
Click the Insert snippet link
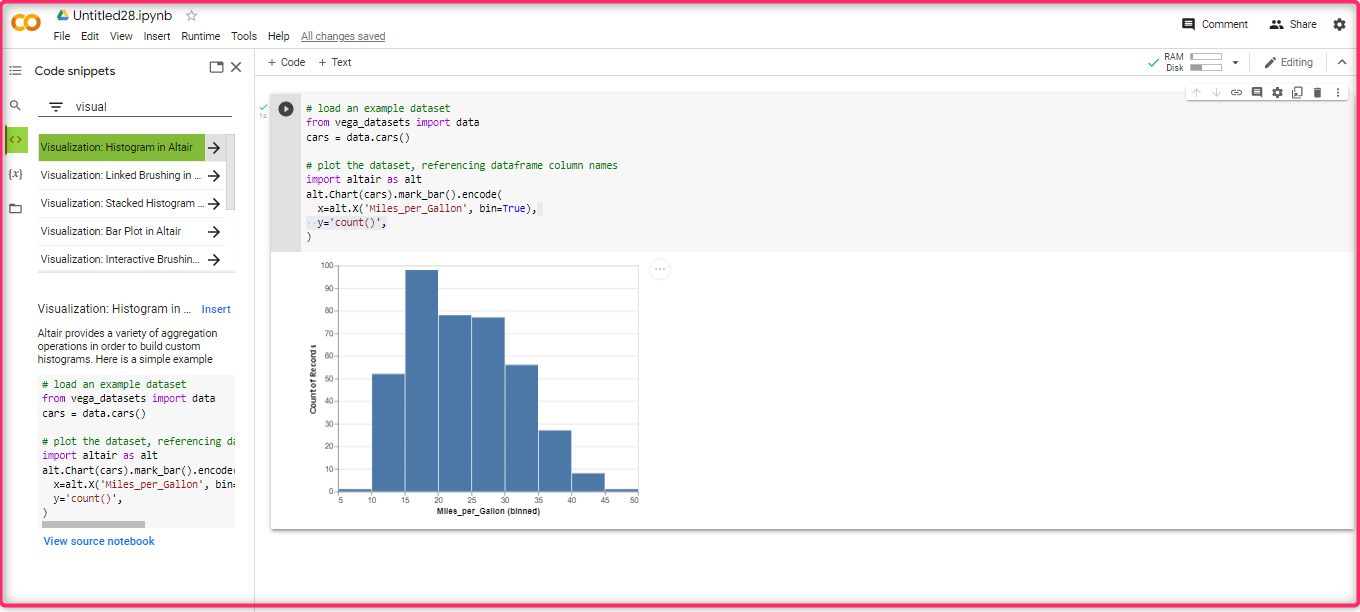pyautogui.click(x=216, y=310)
